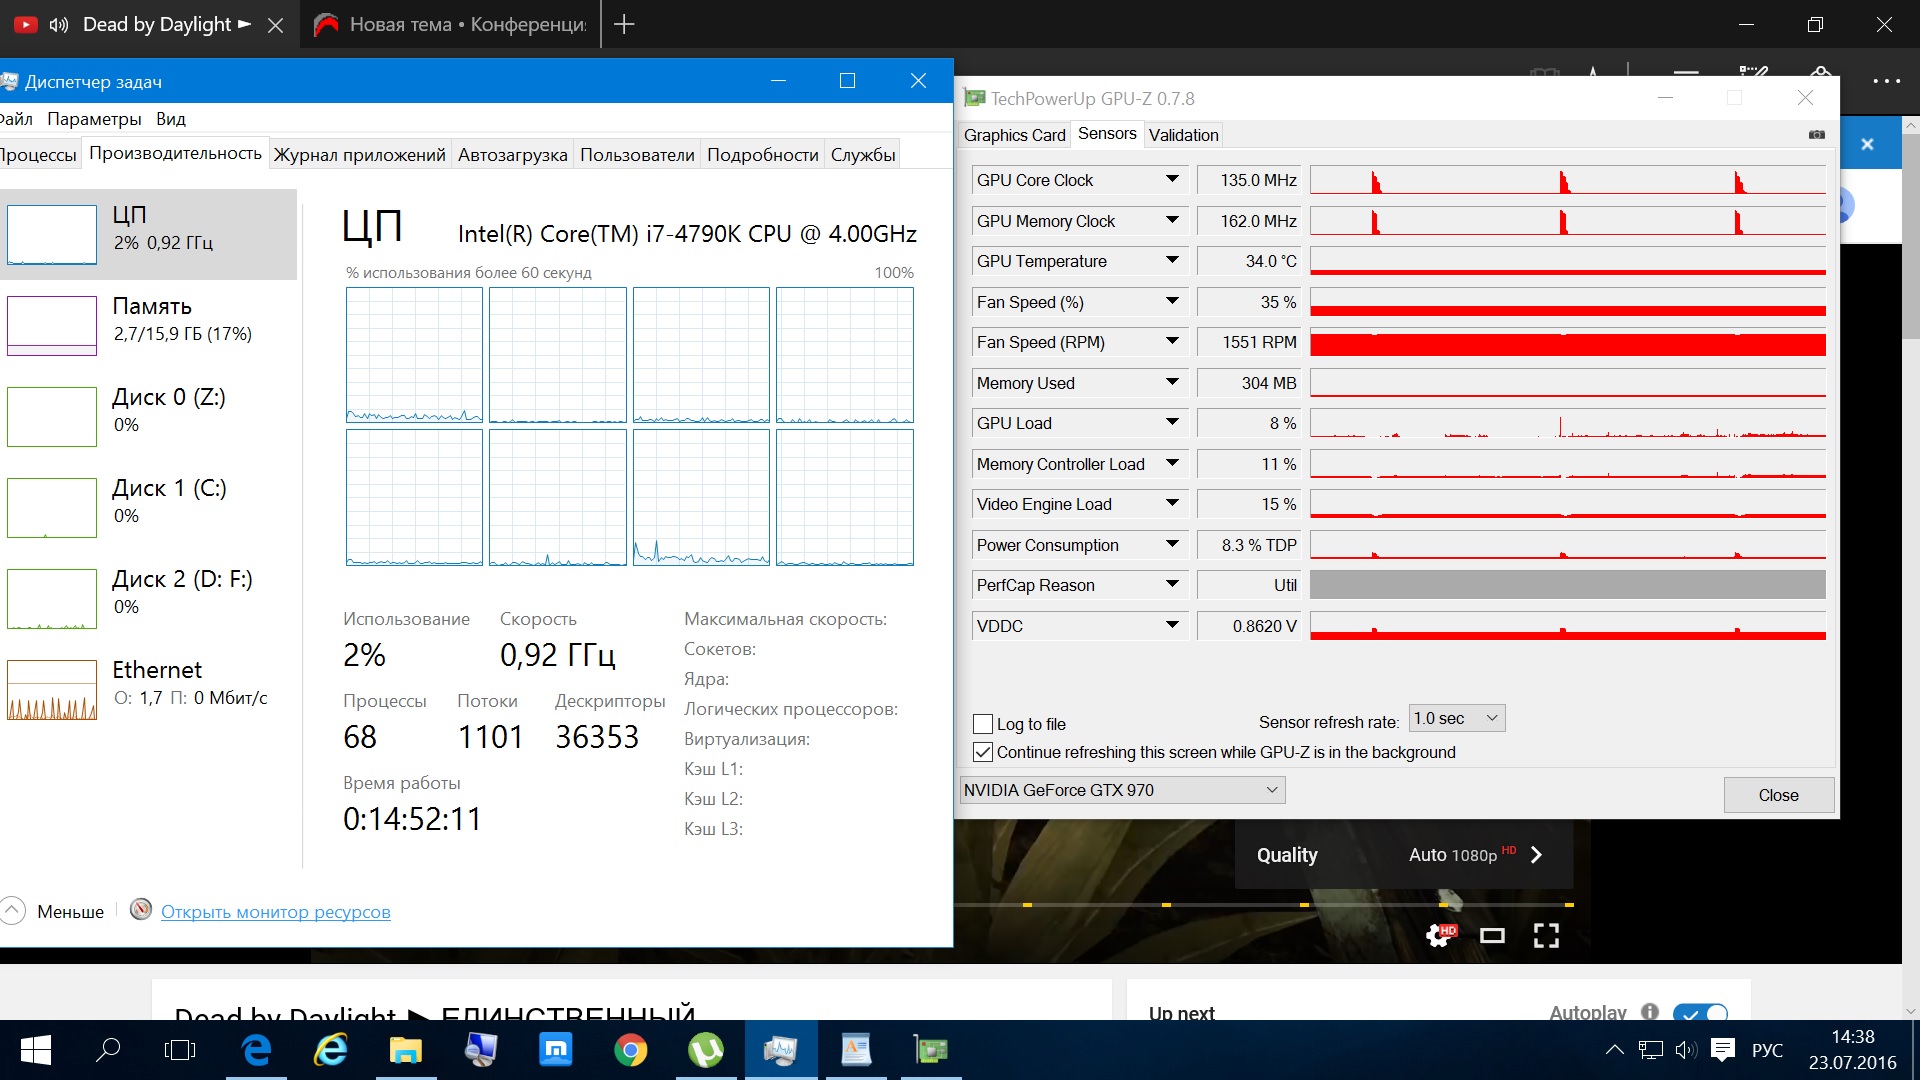Expand the NVIDIA GeForce GTX 970 selector
Image resolution: width=1920 pixels, height=1080 pixels.
[x=1121, y=790]
